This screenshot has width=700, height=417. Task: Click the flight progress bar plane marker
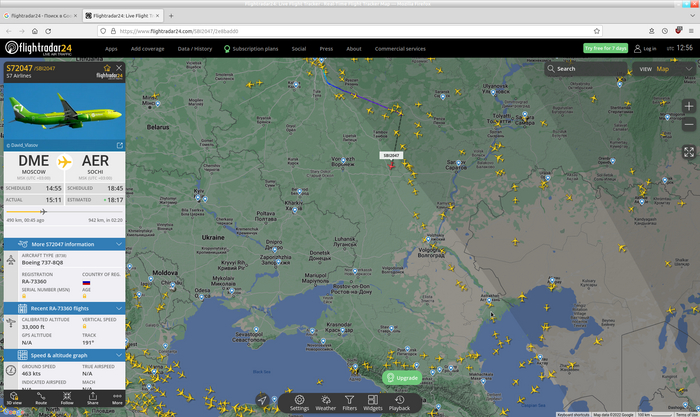point(43,212)
